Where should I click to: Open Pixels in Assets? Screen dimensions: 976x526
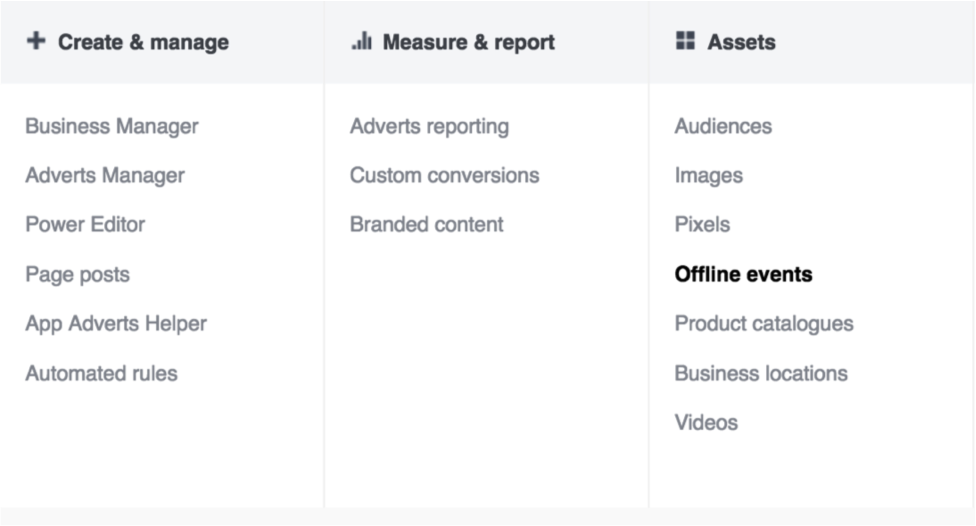(702, 224)
